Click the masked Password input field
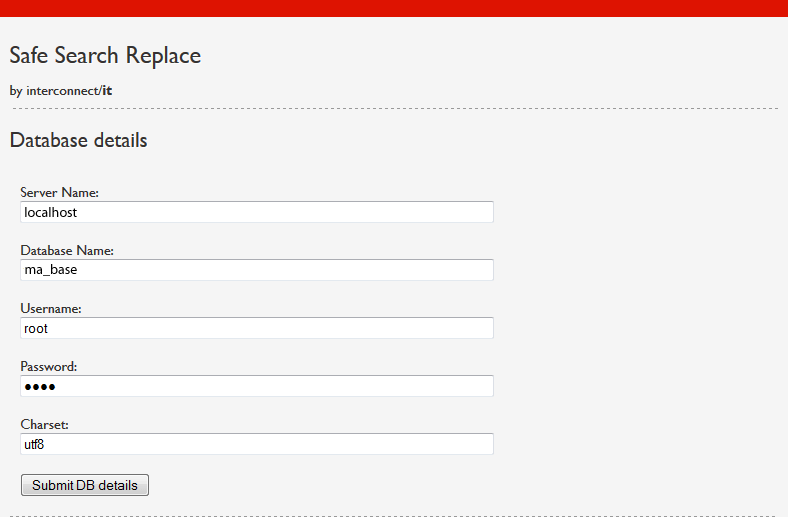Image resolution: width=788 pixels, height=517 pixels. pos(257,386)
